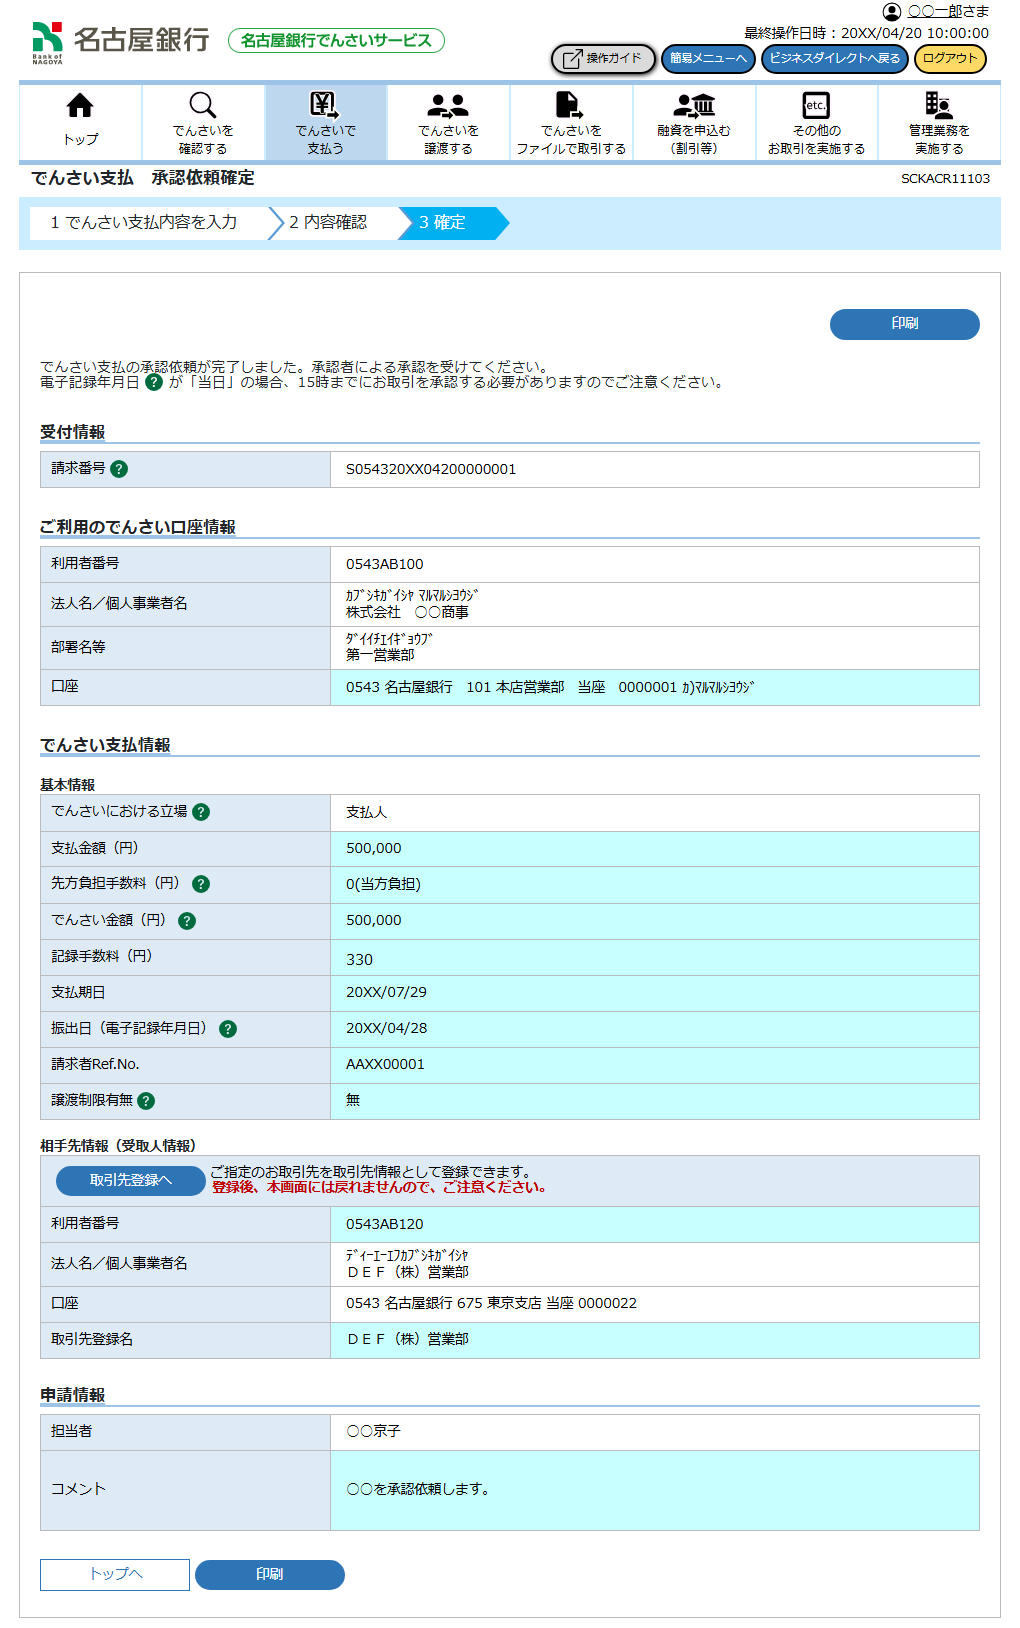
Task: Click help icon beside 請求番号
Action: pyautogui.click(x=119, y=469)
